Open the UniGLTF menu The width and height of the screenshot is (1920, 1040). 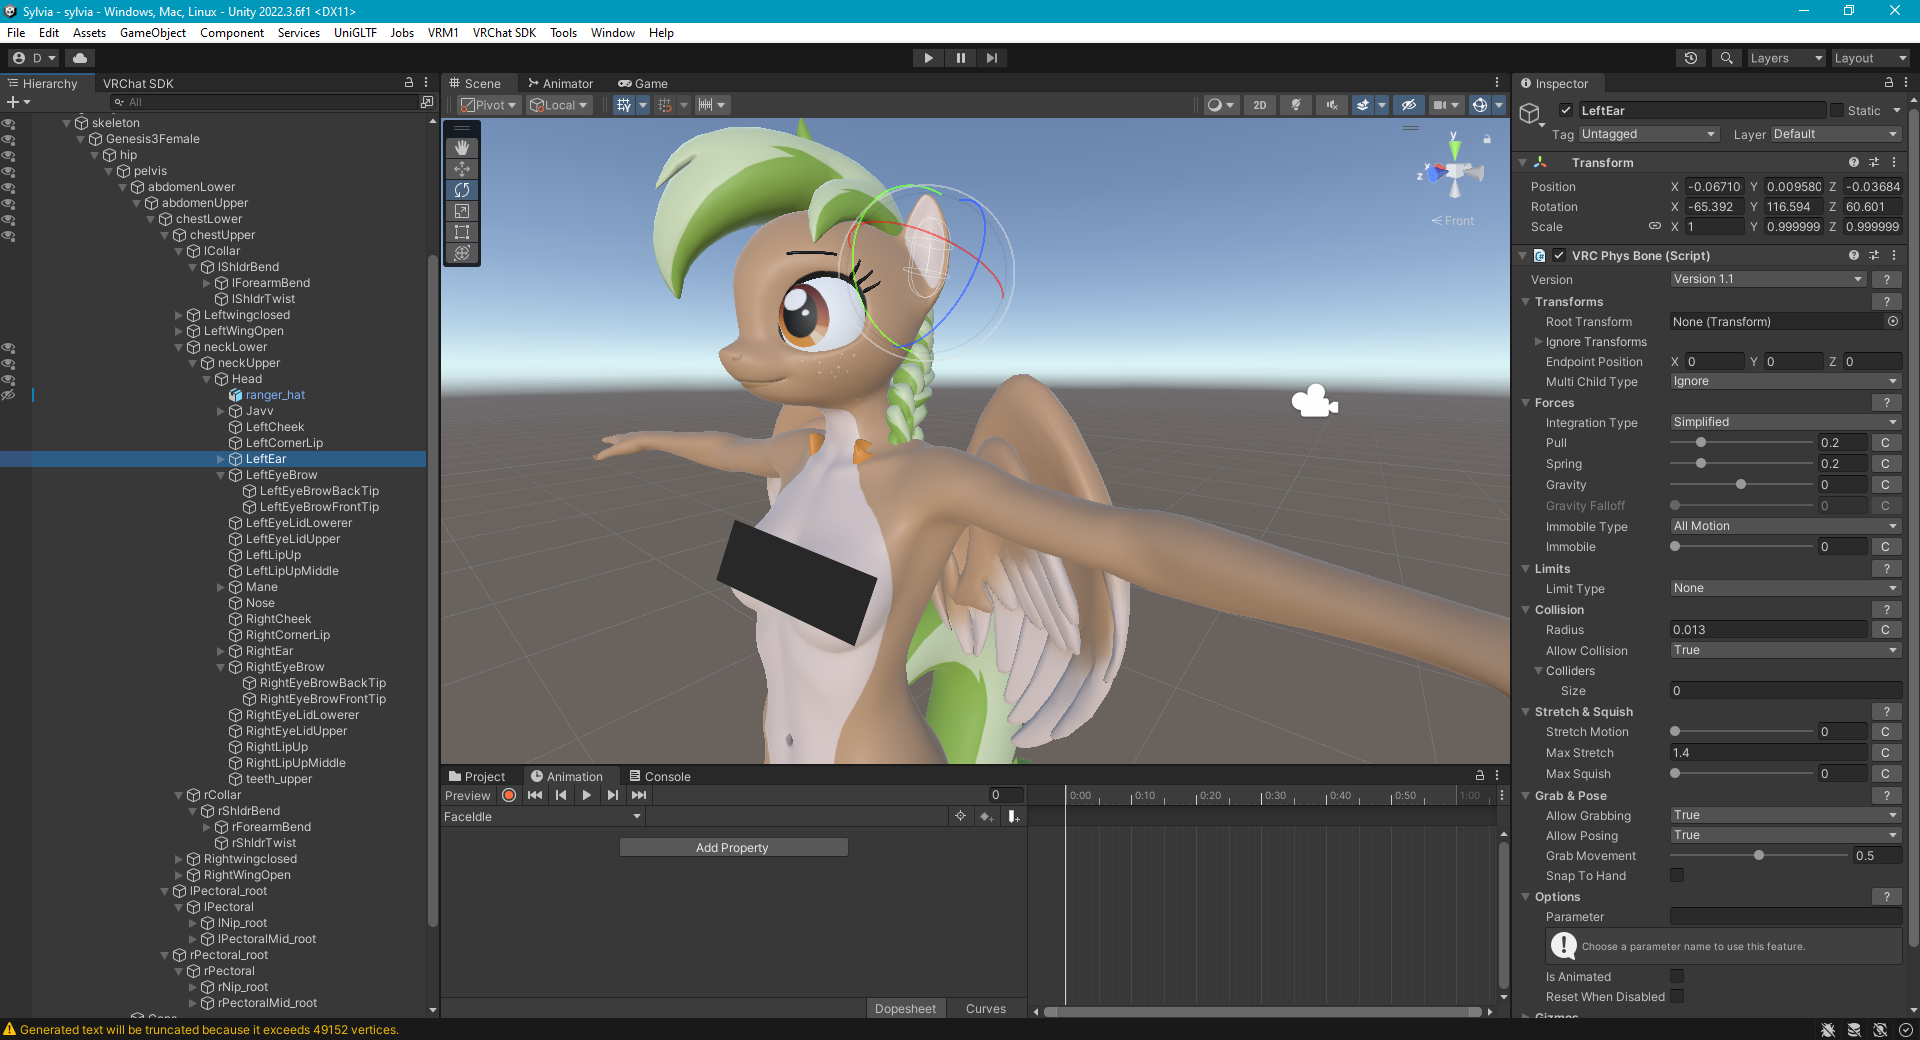[355, 33]
